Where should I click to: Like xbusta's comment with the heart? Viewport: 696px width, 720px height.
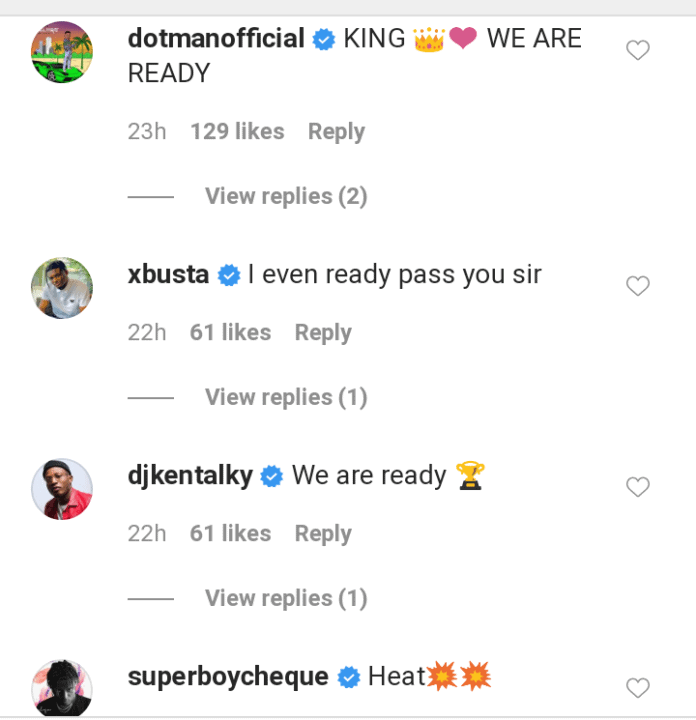point(637,286)
